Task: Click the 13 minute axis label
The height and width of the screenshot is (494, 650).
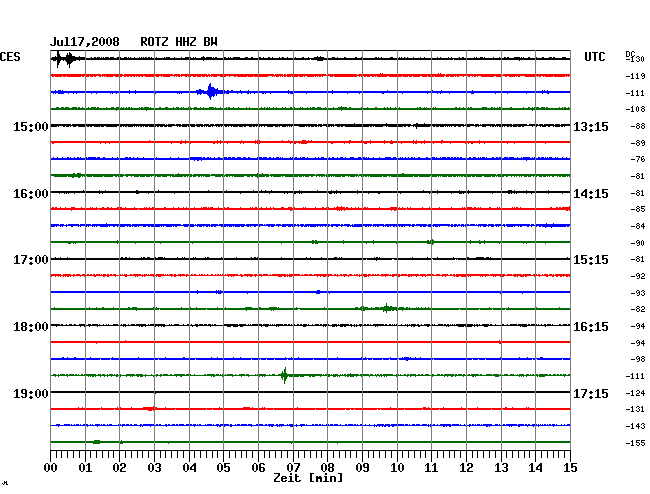Action: [501, 468]
